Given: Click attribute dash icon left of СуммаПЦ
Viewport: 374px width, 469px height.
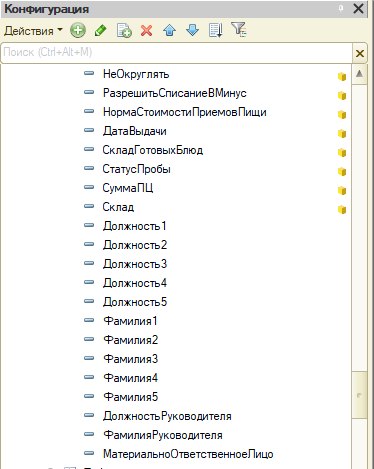Looking at the screenshot, I should point(89,187).
